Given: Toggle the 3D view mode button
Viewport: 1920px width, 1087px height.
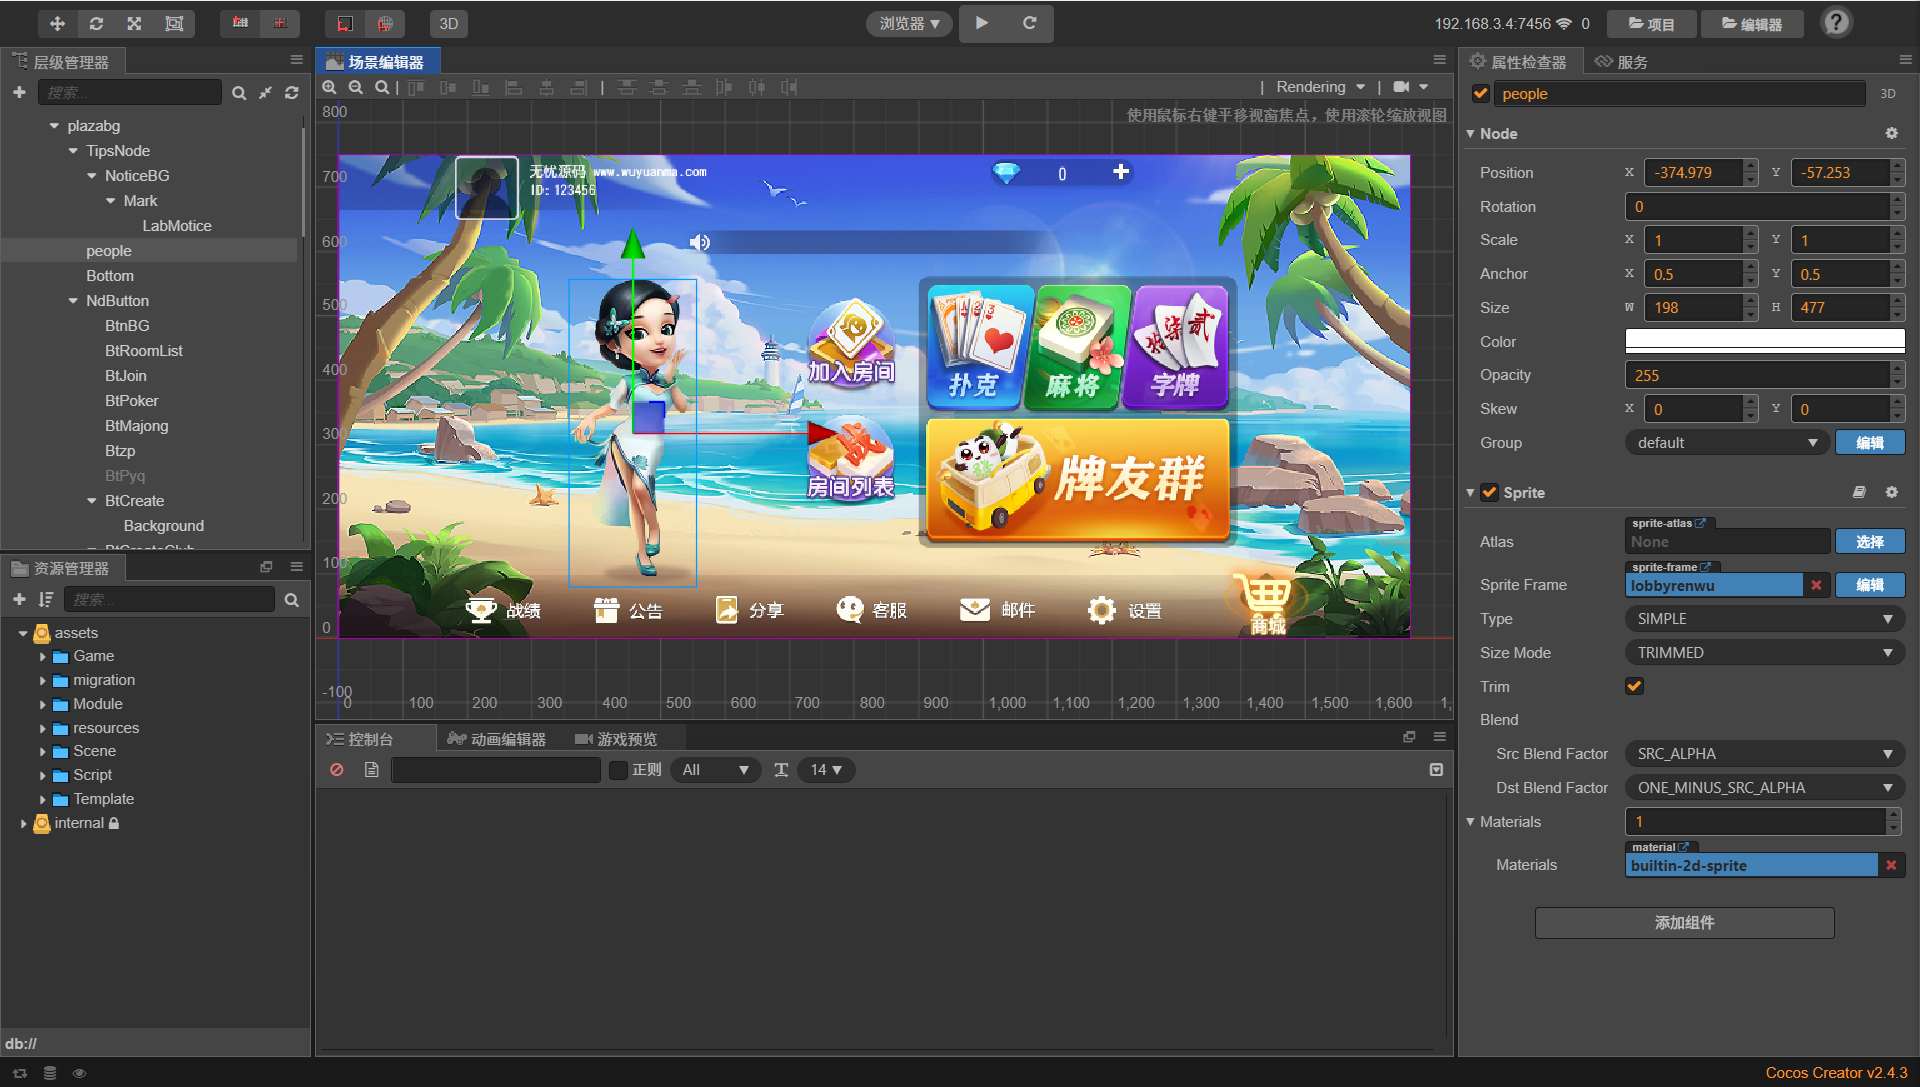Looking at the screenshot, I should [x=449, y=23].
